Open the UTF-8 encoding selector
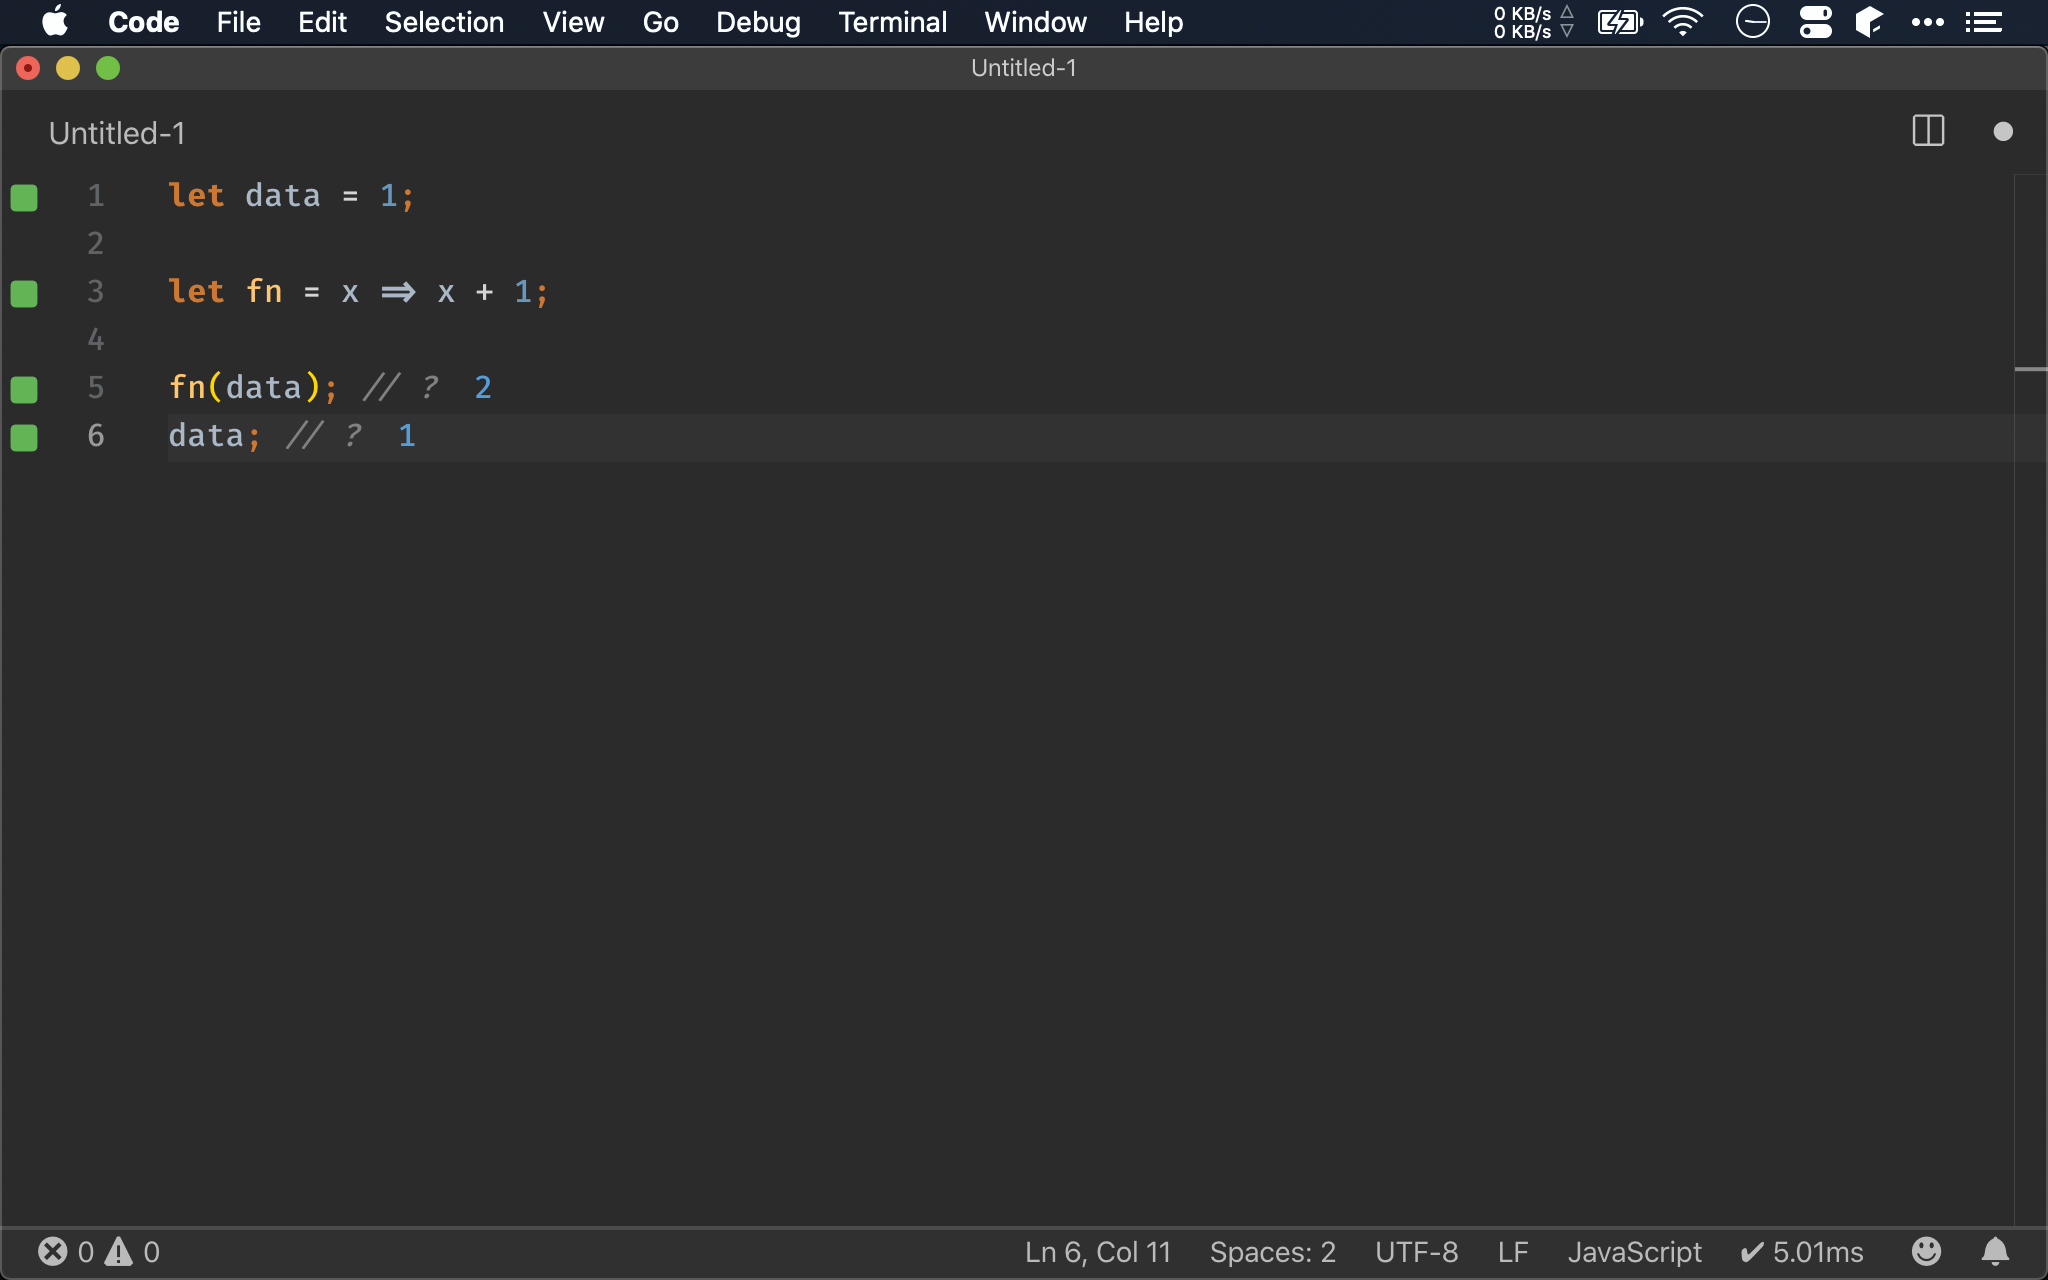The width and height of the screenshot is (2048, 1280). pos(1416,1252)
